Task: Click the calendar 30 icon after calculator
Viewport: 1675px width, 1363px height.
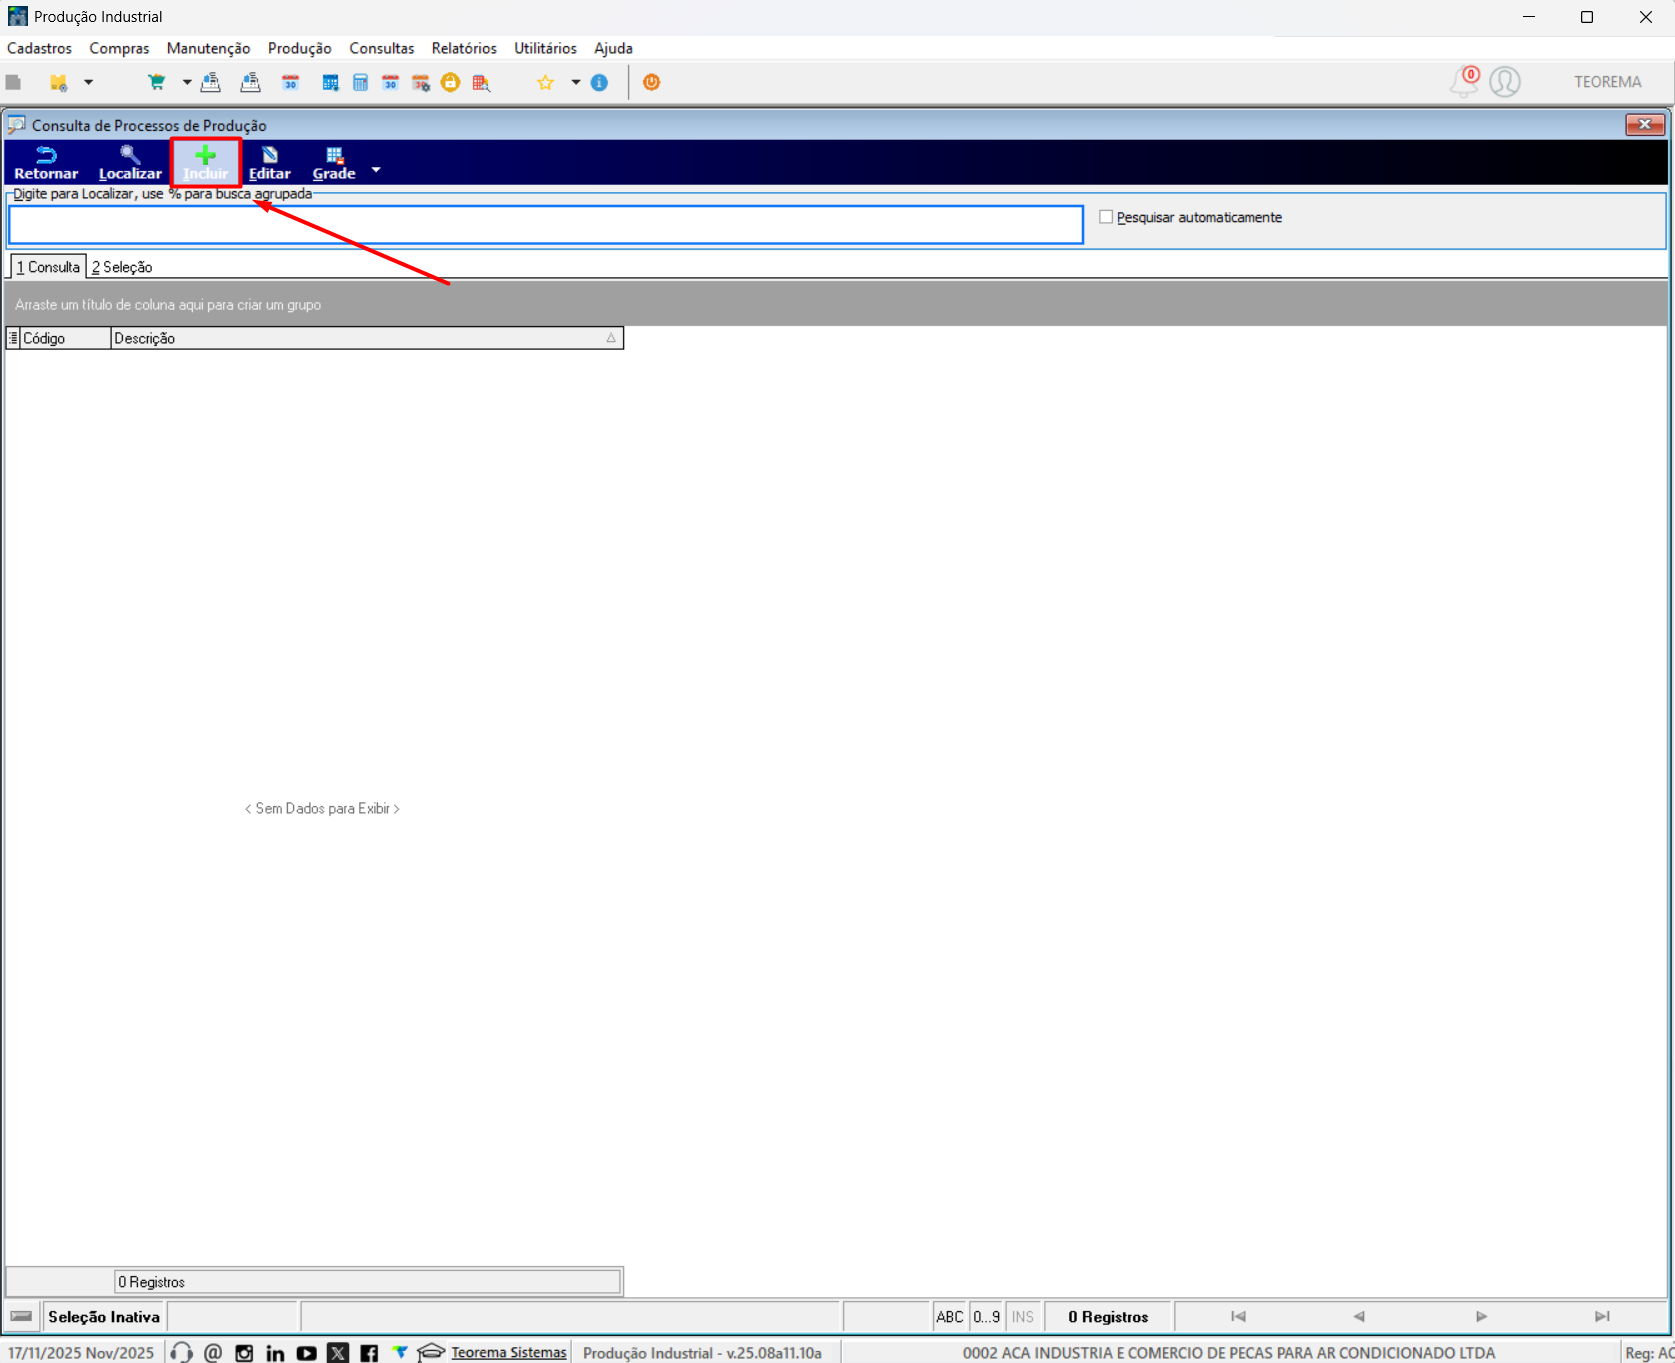Action: [390, 82]
